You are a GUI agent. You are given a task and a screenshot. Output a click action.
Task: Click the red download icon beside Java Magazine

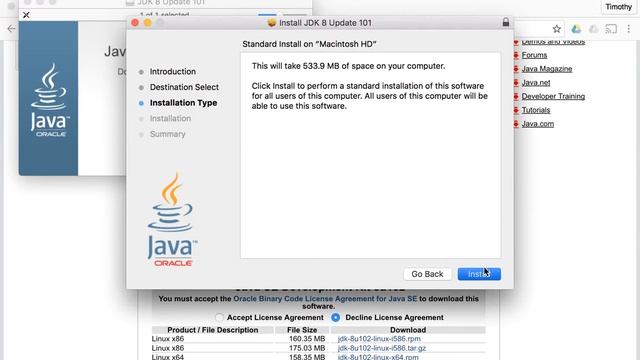point(516,69)
